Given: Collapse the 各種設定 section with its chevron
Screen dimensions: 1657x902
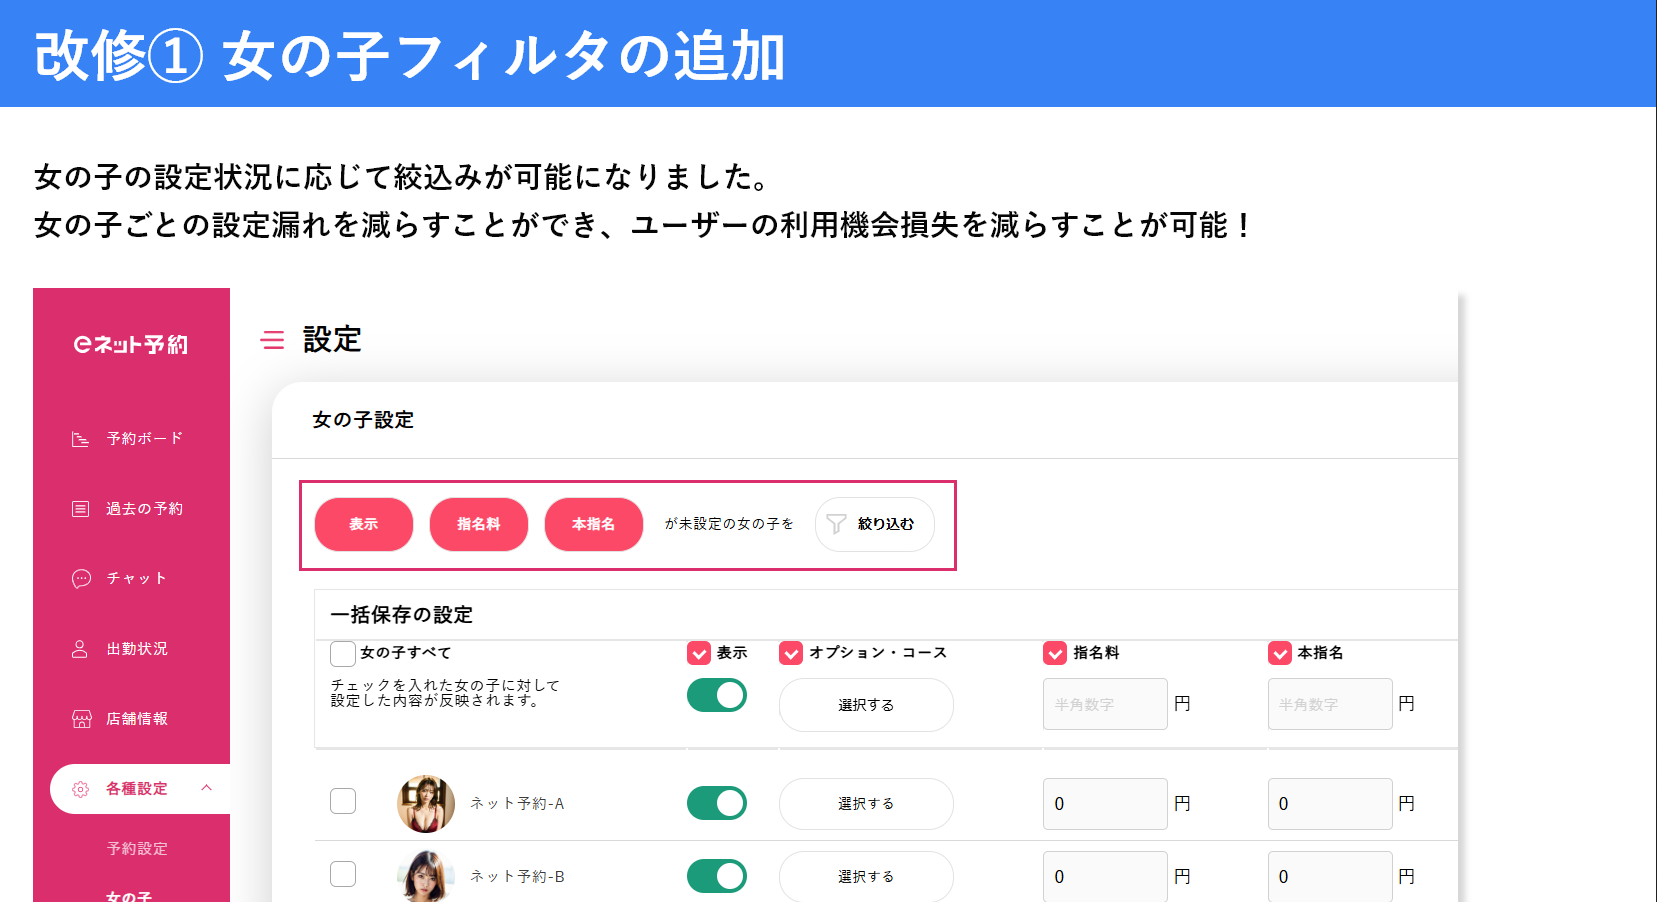Looking at the screenshot, I should tap(207, 788).
